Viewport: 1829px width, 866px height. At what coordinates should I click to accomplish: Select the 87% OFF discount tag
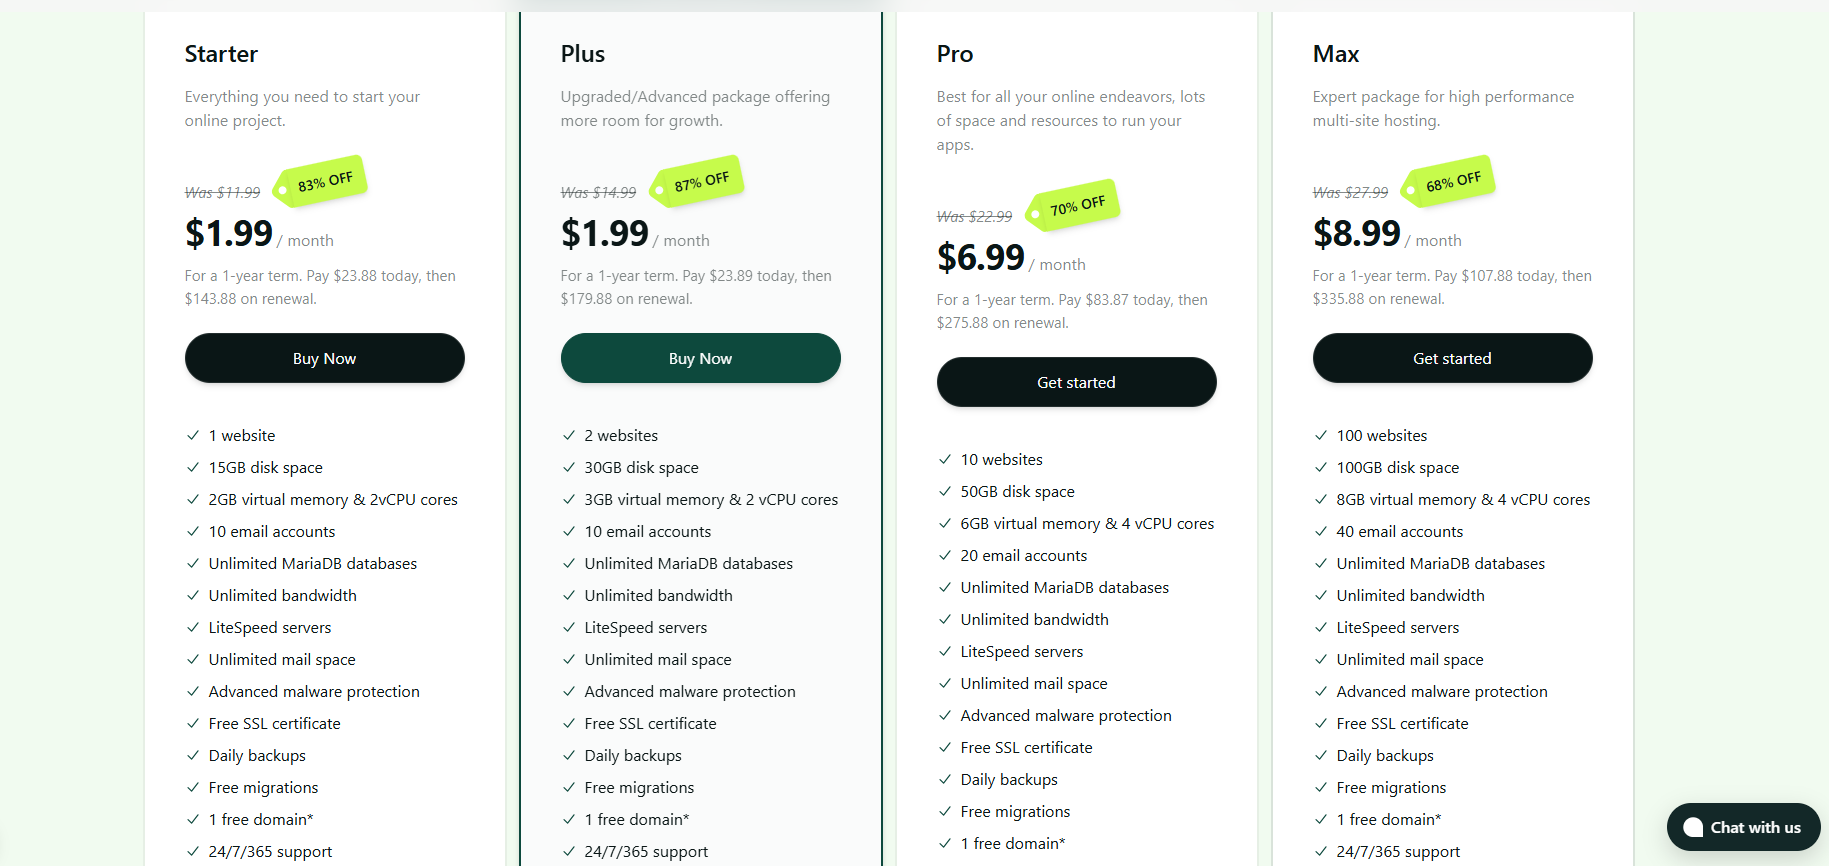700,181
